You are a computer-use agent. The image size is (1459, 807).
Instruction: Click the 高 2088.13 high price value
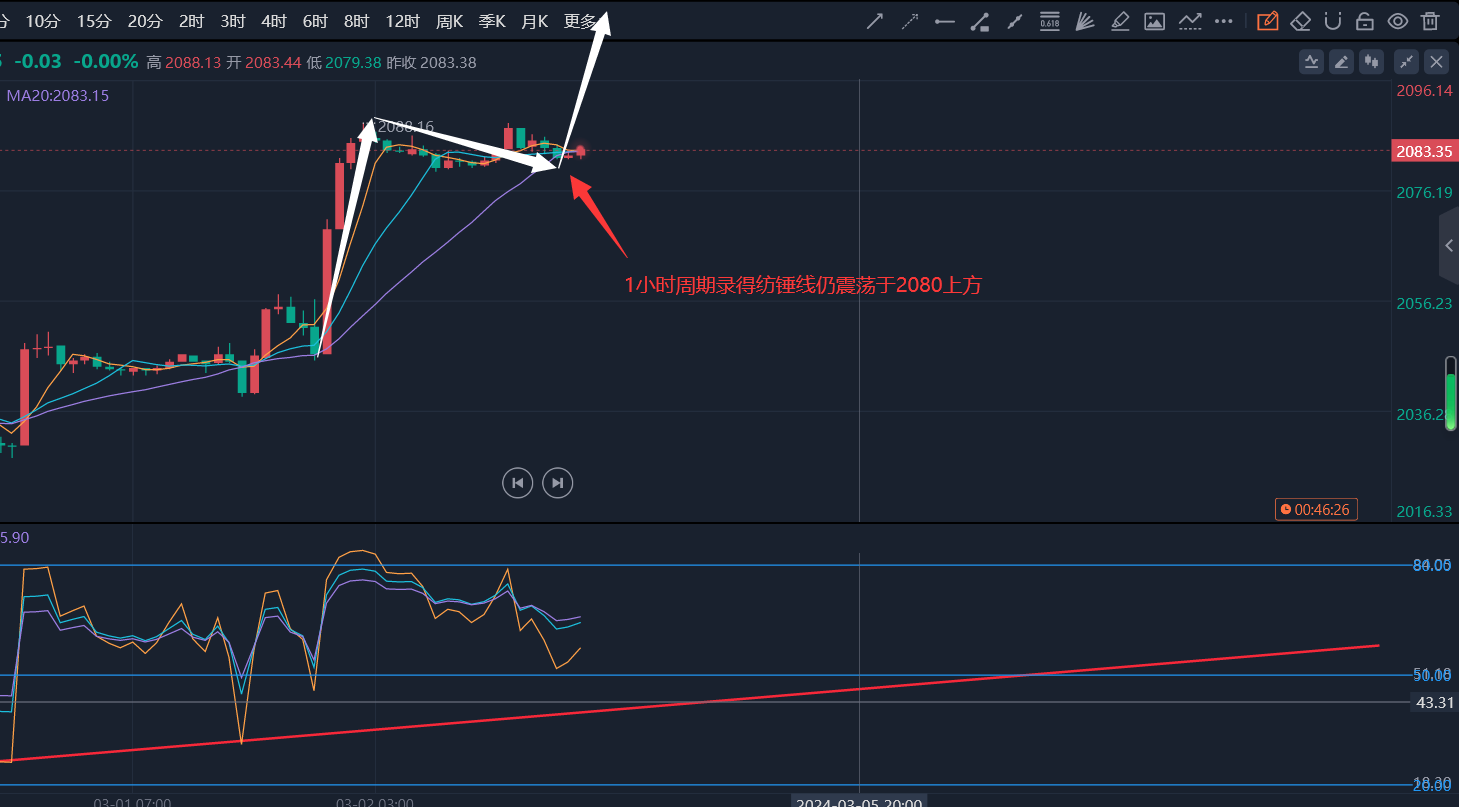[x=183, y=62]
